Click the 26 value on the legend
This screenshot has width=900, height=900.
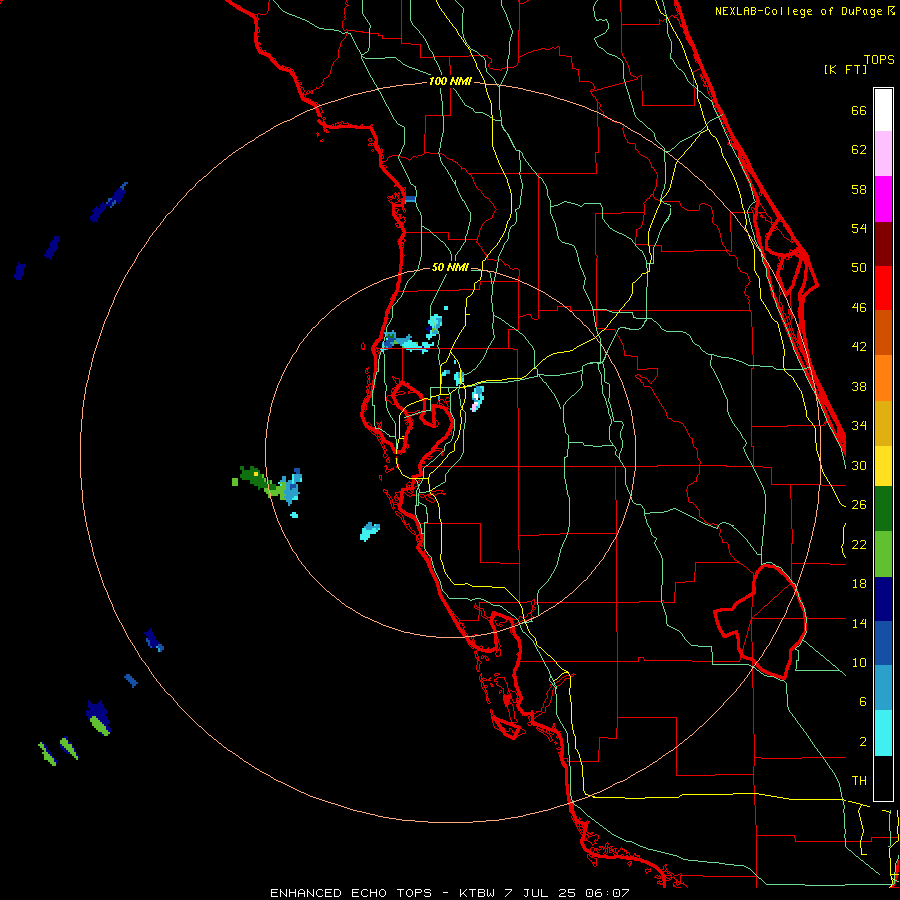pyautogui.click(x=859, y=505)
